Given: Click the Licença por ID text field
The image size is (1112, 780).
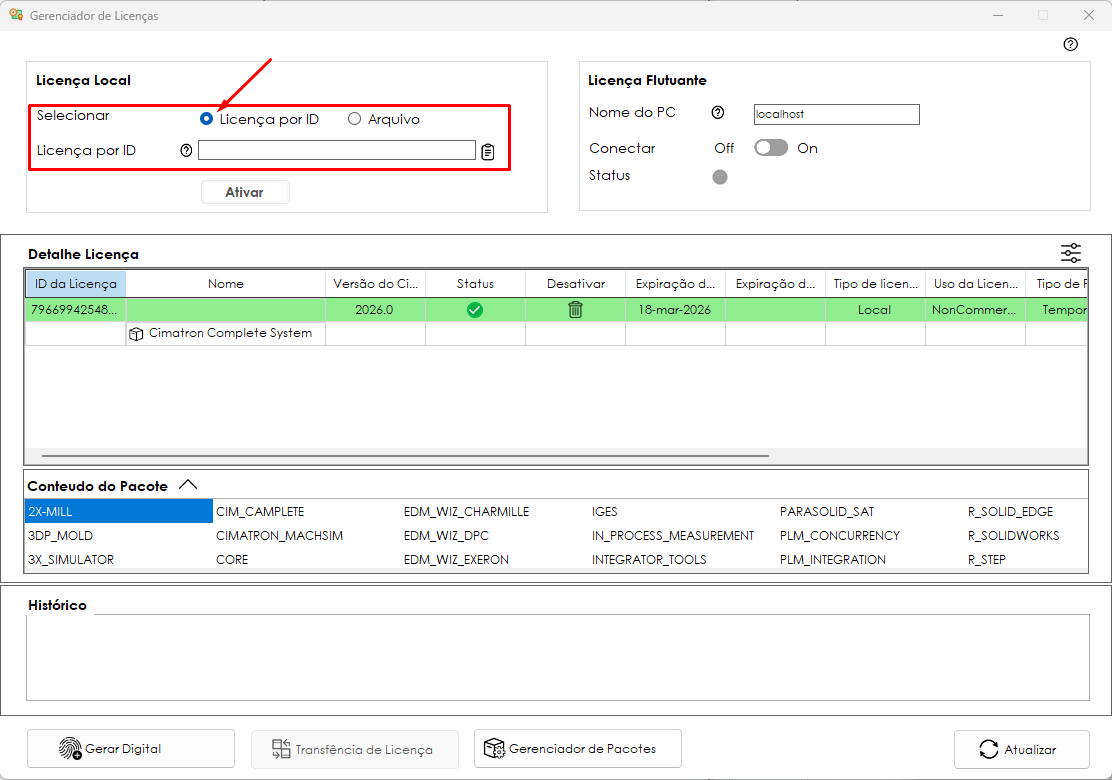Looking at the screenshot, I should tap(336, 150).
